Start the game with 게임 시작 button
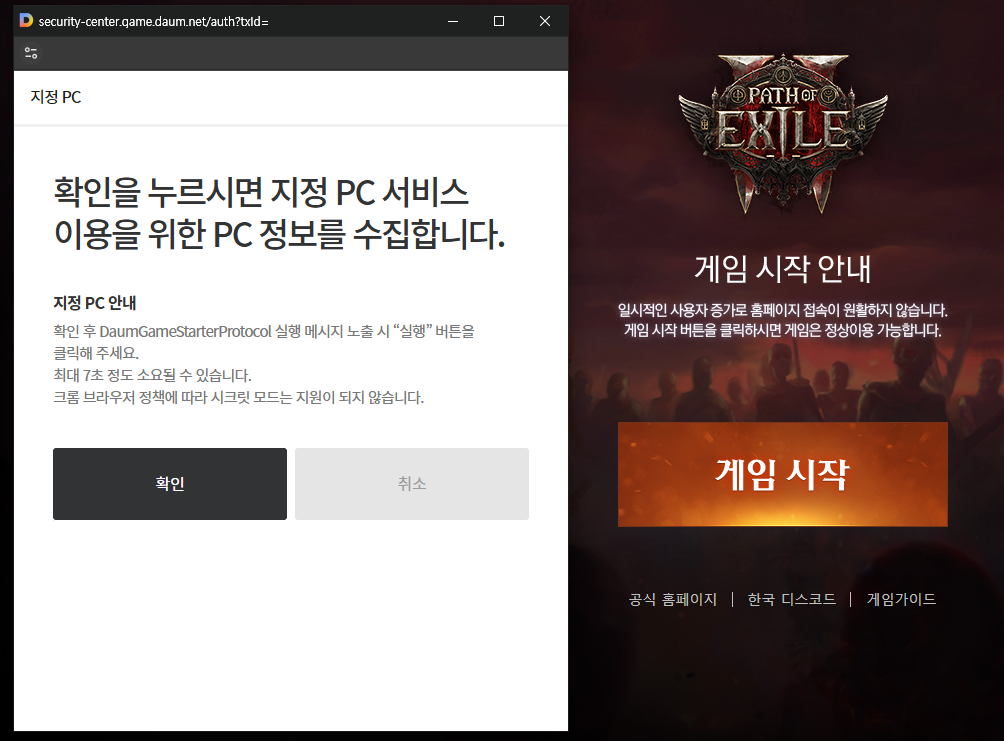Viewport: 1004px width, 741px height. pos(782,474)
